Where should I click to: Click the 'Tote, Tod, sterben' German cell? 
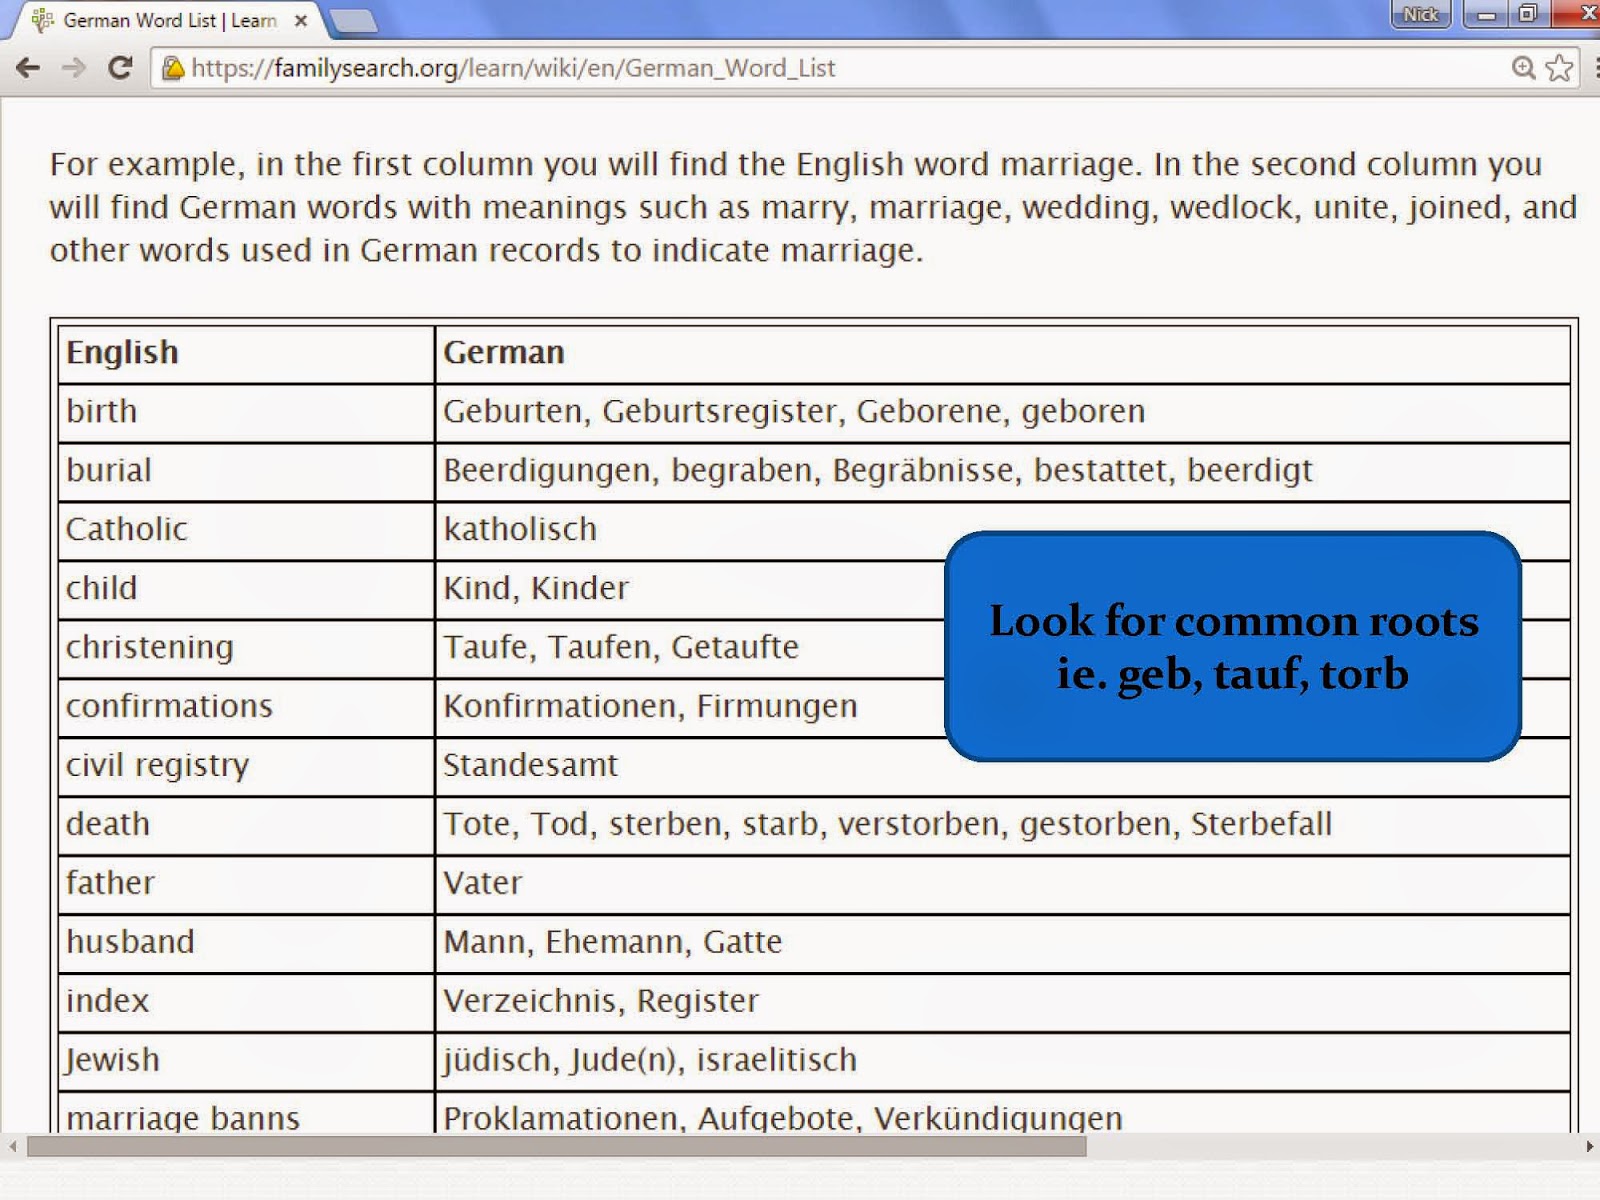point(1003,826)
